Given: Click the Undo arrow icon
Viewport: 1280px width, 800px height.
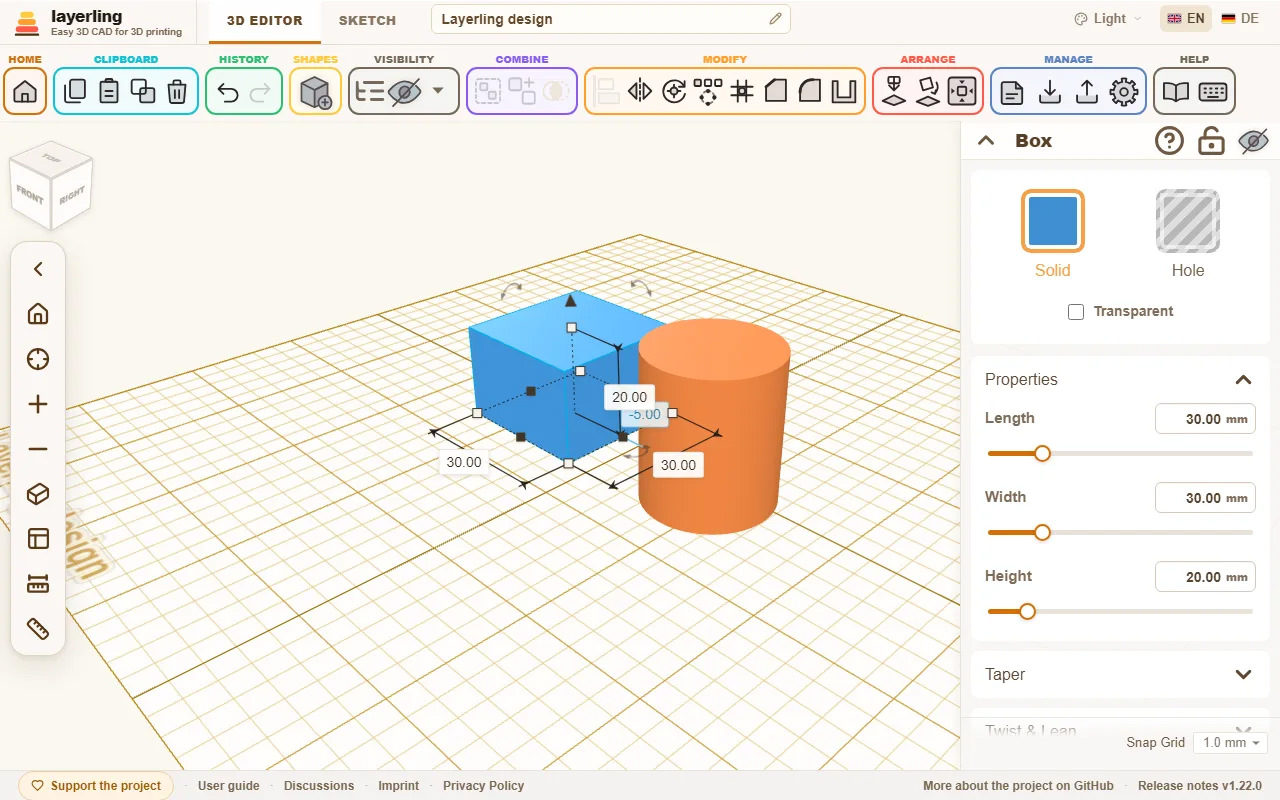Looking at the screenshot, I should tap(228, 92).
